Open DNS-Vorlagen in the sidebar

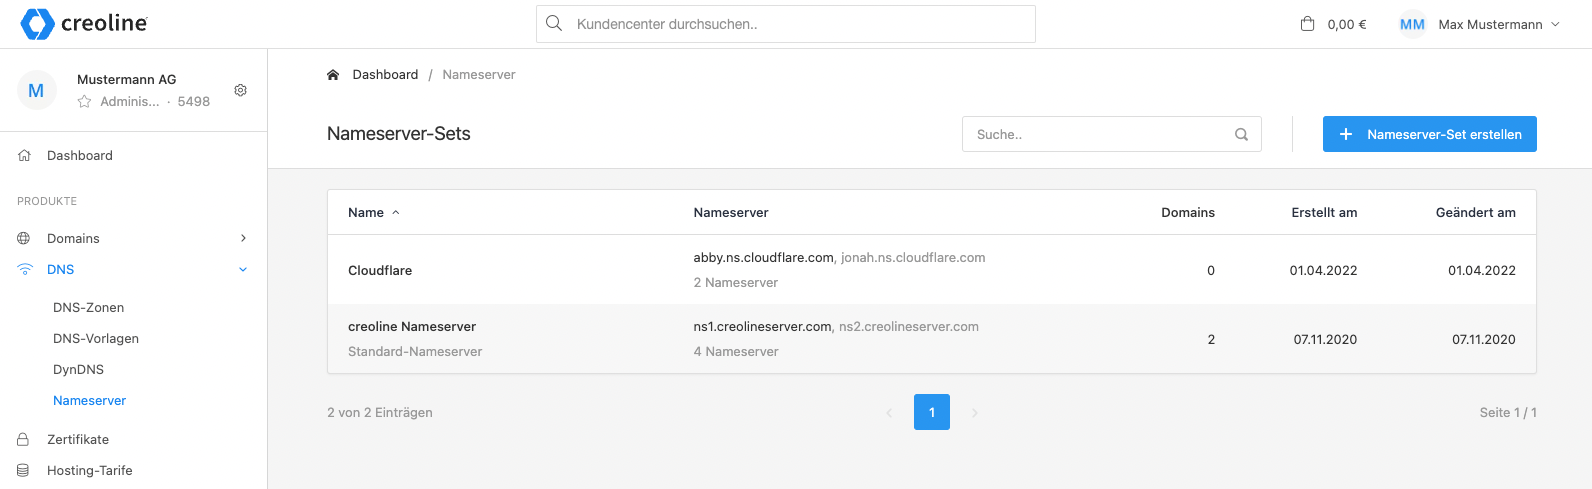click(95, 338)
